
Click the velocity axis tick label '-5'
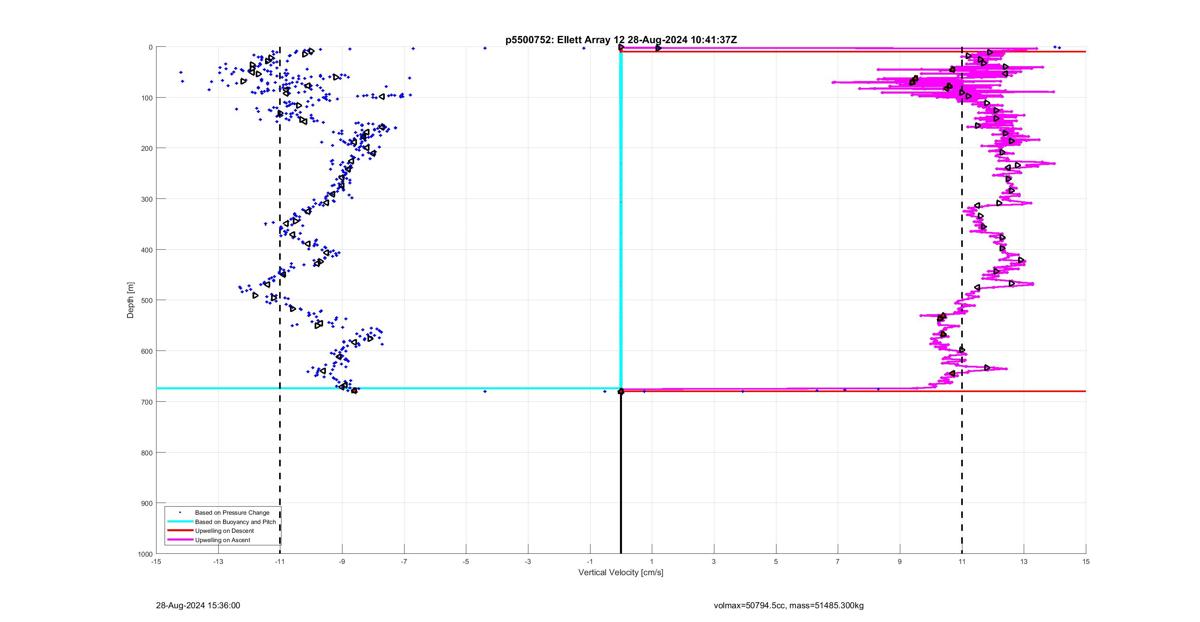click(466, 562)
